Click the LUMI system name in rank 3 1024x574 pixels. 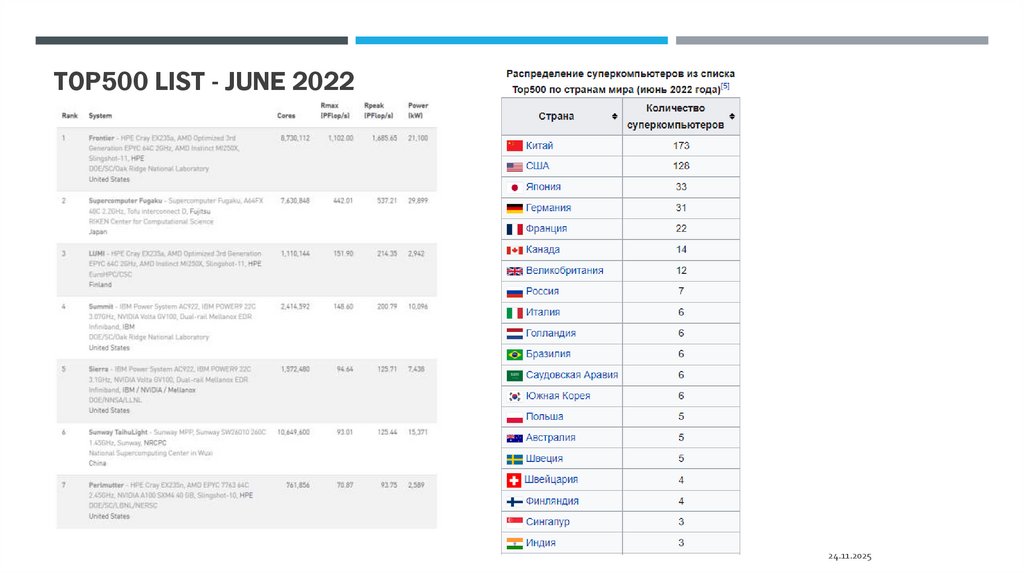pos(97,253)
